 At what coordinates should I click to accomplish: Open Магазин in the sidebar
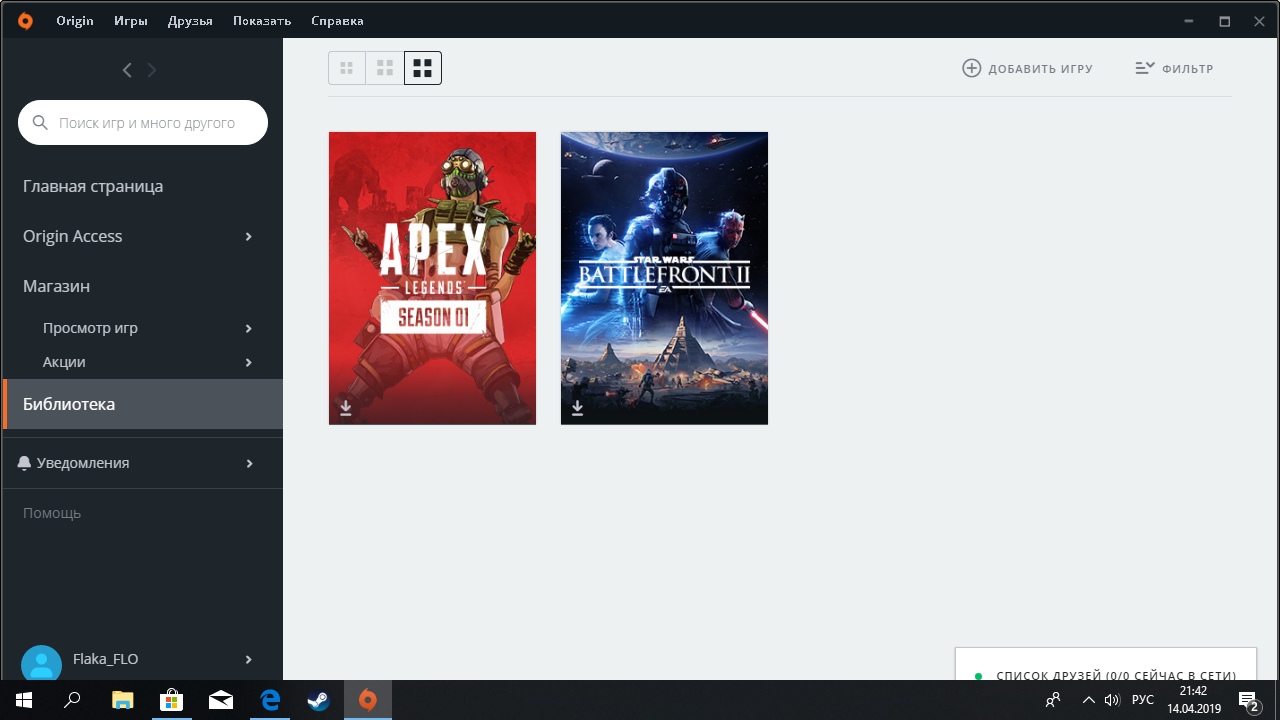tap(56, 286)
